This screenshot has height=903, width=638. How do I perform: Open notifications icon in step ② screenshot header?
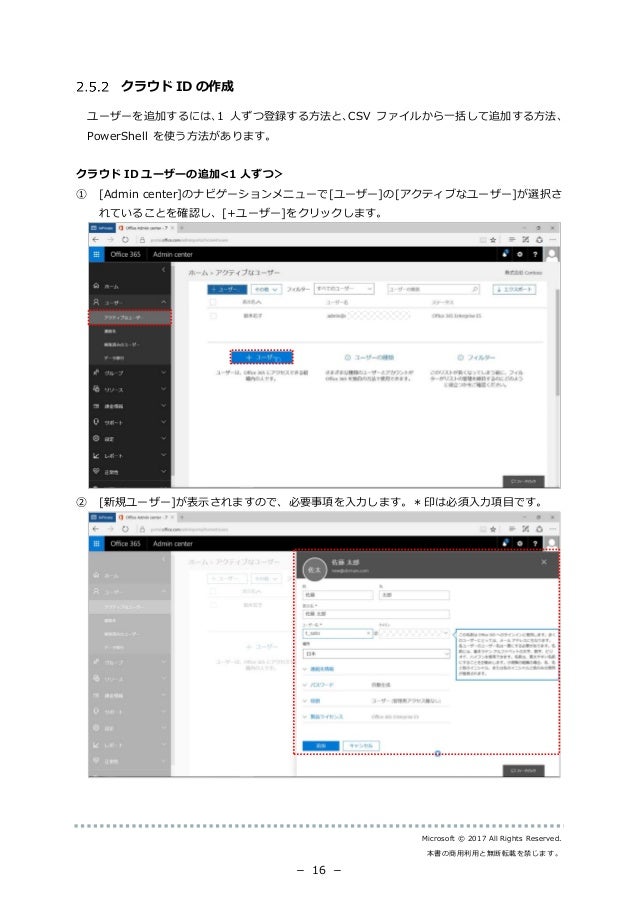506,542
